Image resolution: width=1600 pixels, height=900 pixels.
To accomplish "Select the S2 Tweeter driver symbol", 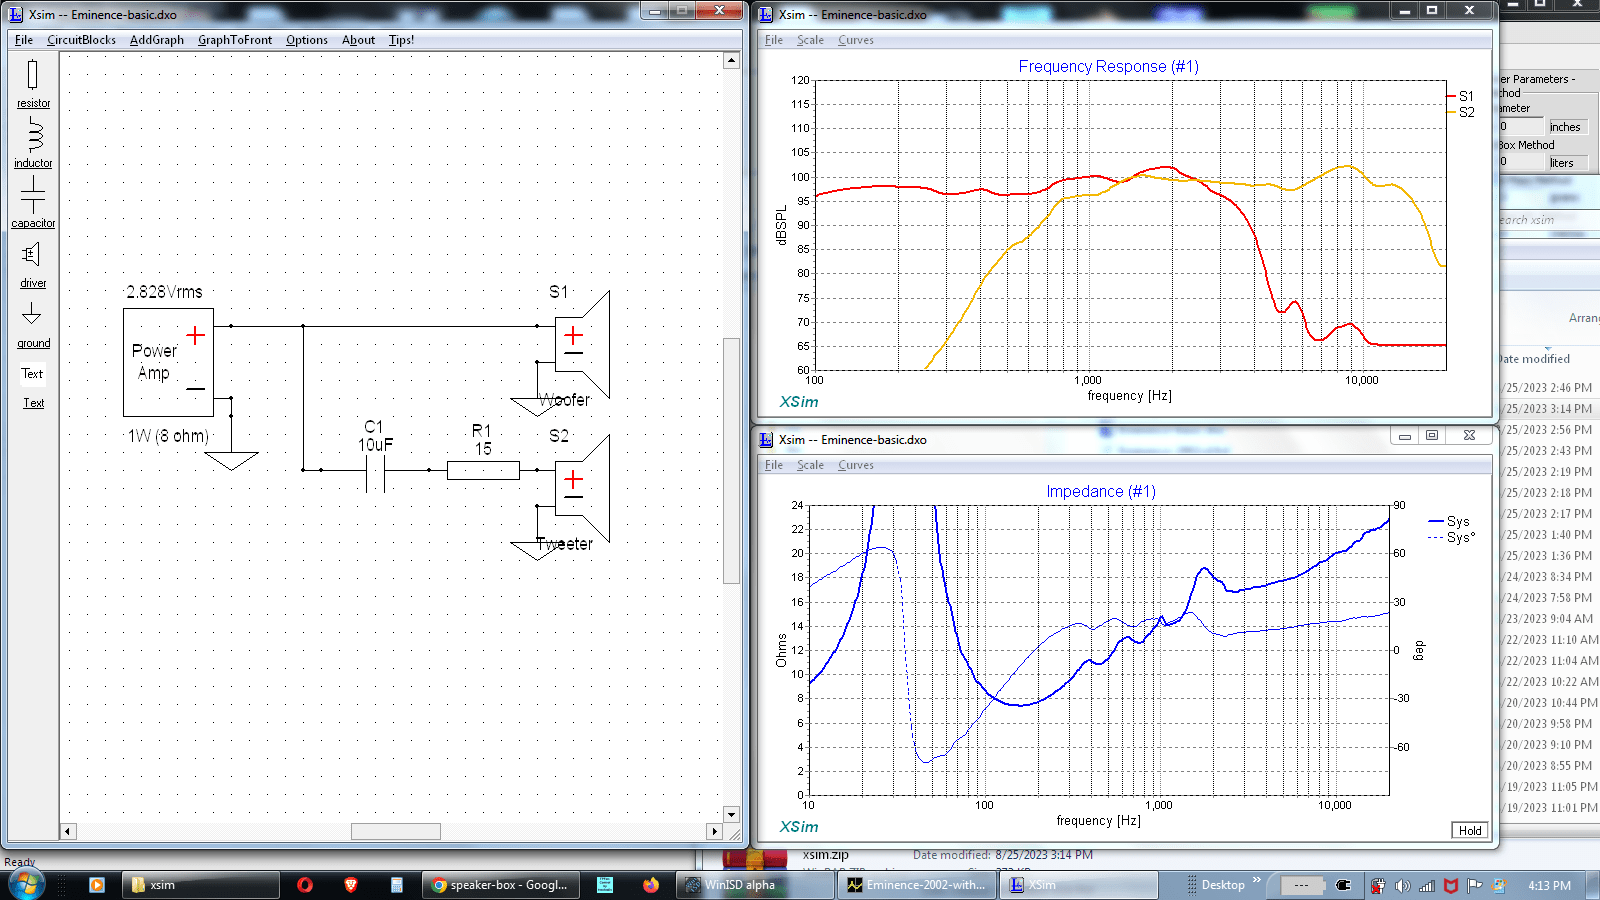I will [x=582, y=488].
